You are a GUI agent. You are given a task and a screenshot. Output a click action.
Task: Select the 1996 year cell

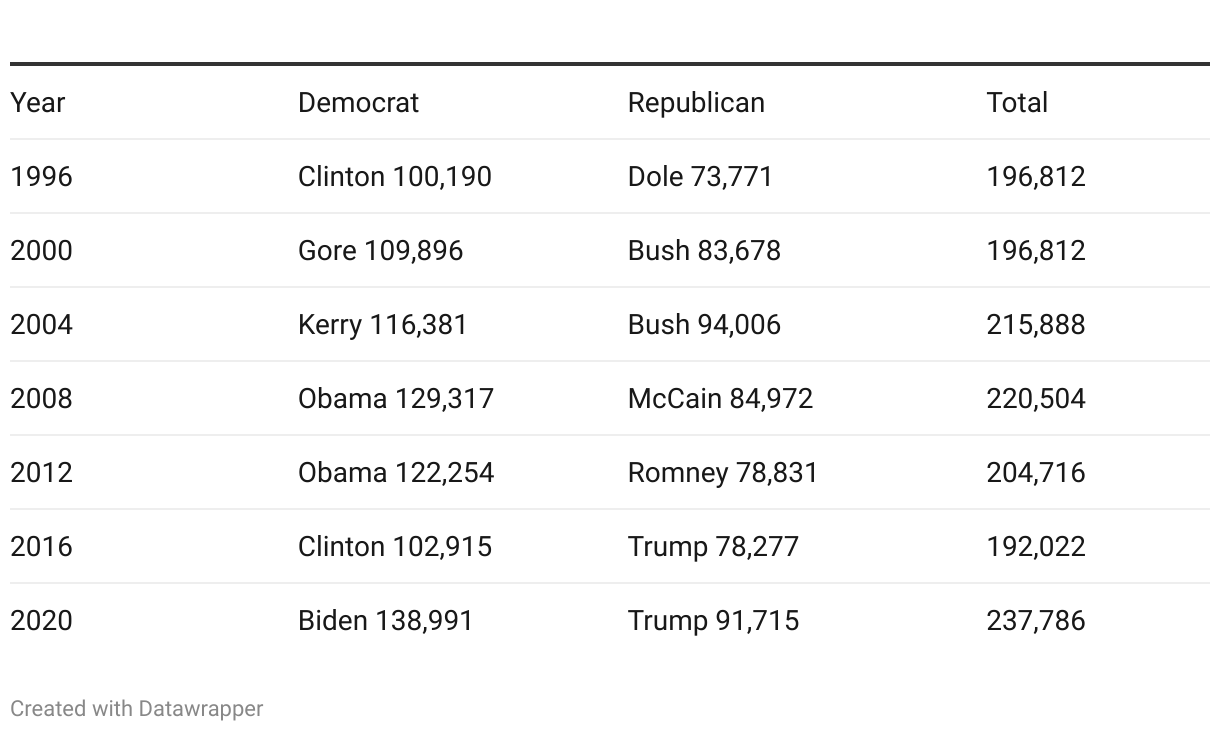[42, 177]
